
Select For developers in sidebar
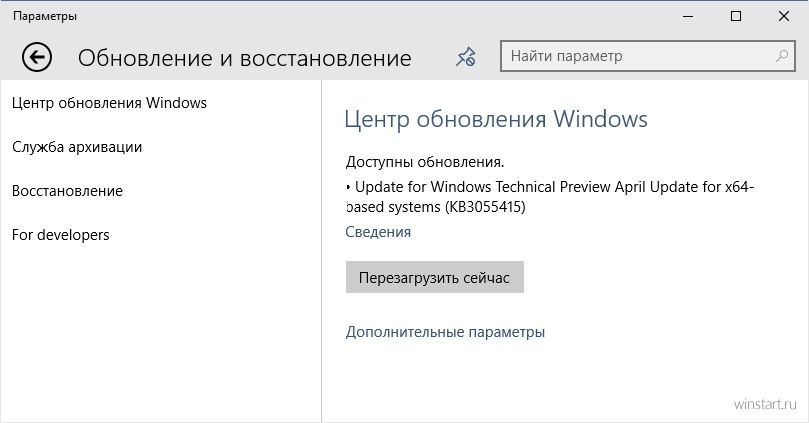click(x=60, y=235)
